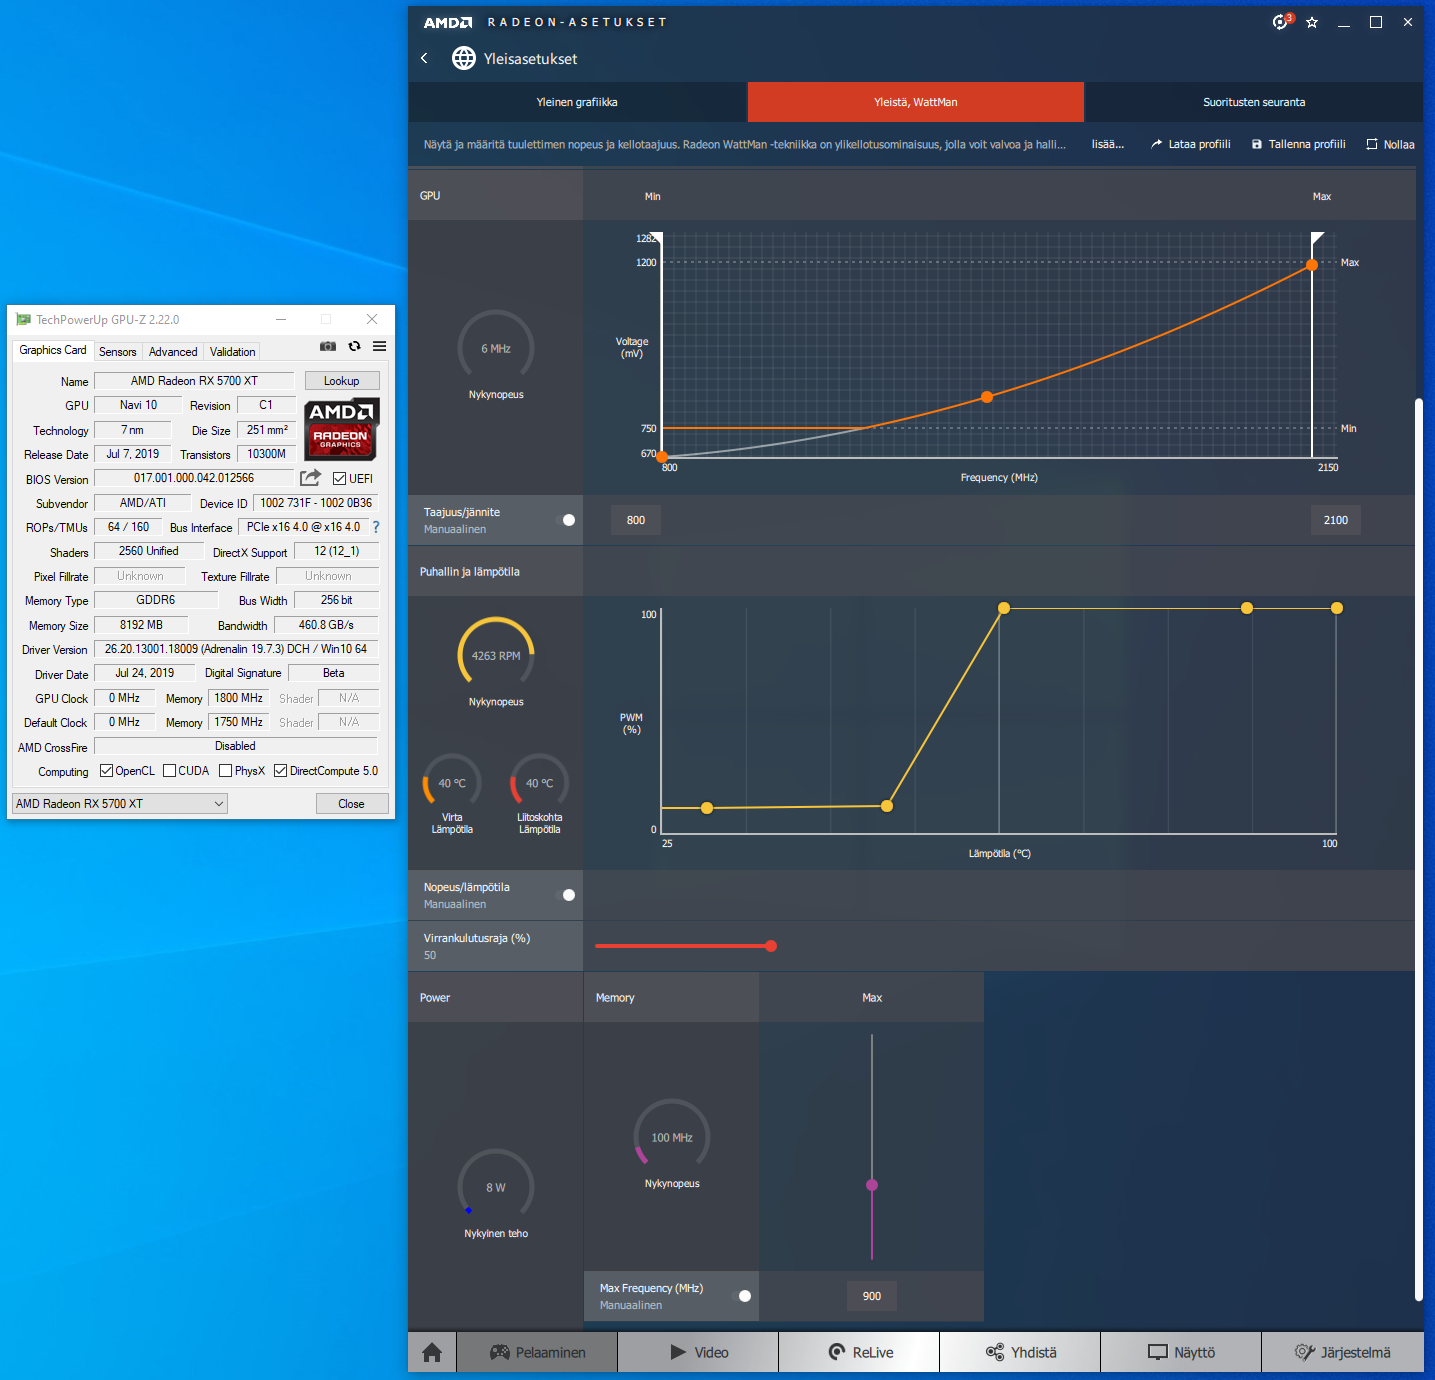The width and height of the screenshot is (1435, 1380).
Task: Open Radeon home icon
Action: click(x=432, y=1352)
